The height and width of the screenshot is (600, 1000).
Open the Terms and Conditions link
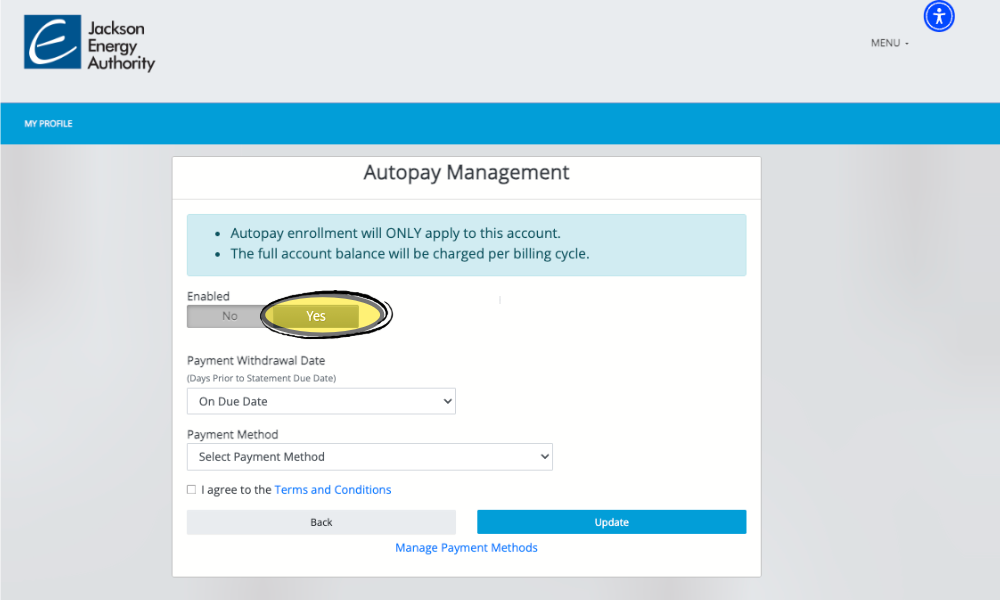coord(333,490)
